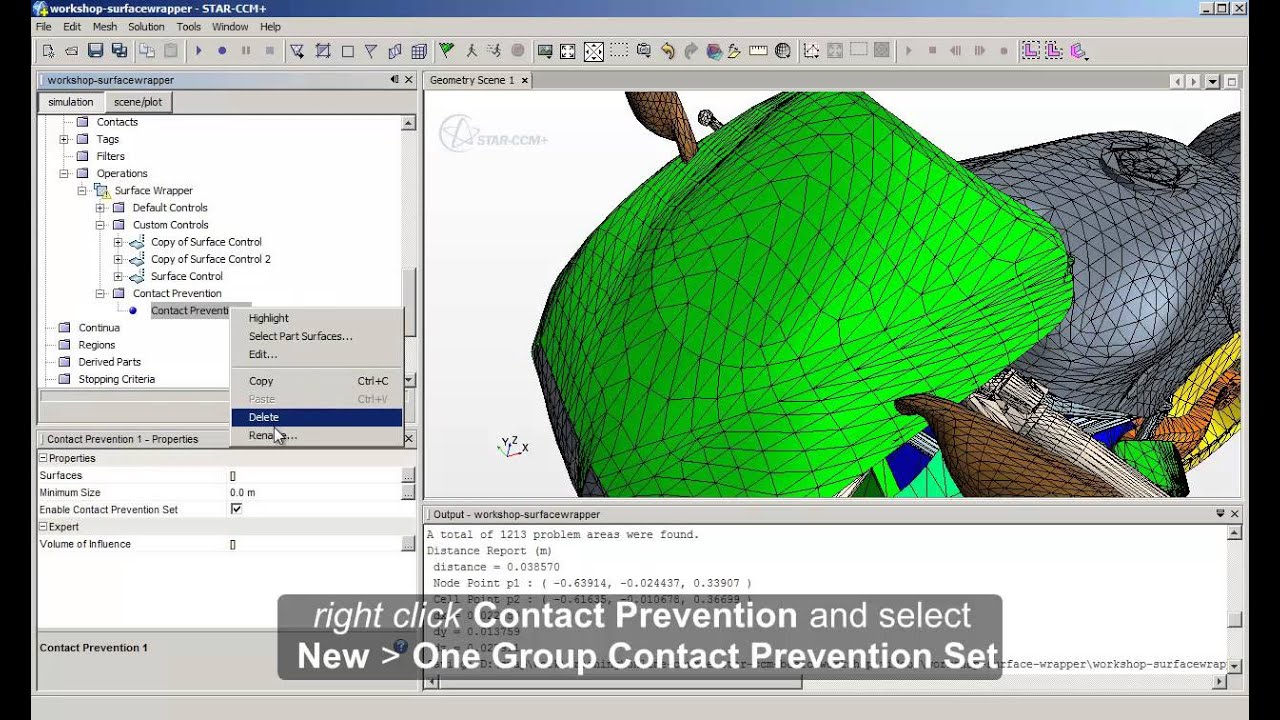
Task: Click the ellipsis button beside Minimum Size
Action: 408,492
